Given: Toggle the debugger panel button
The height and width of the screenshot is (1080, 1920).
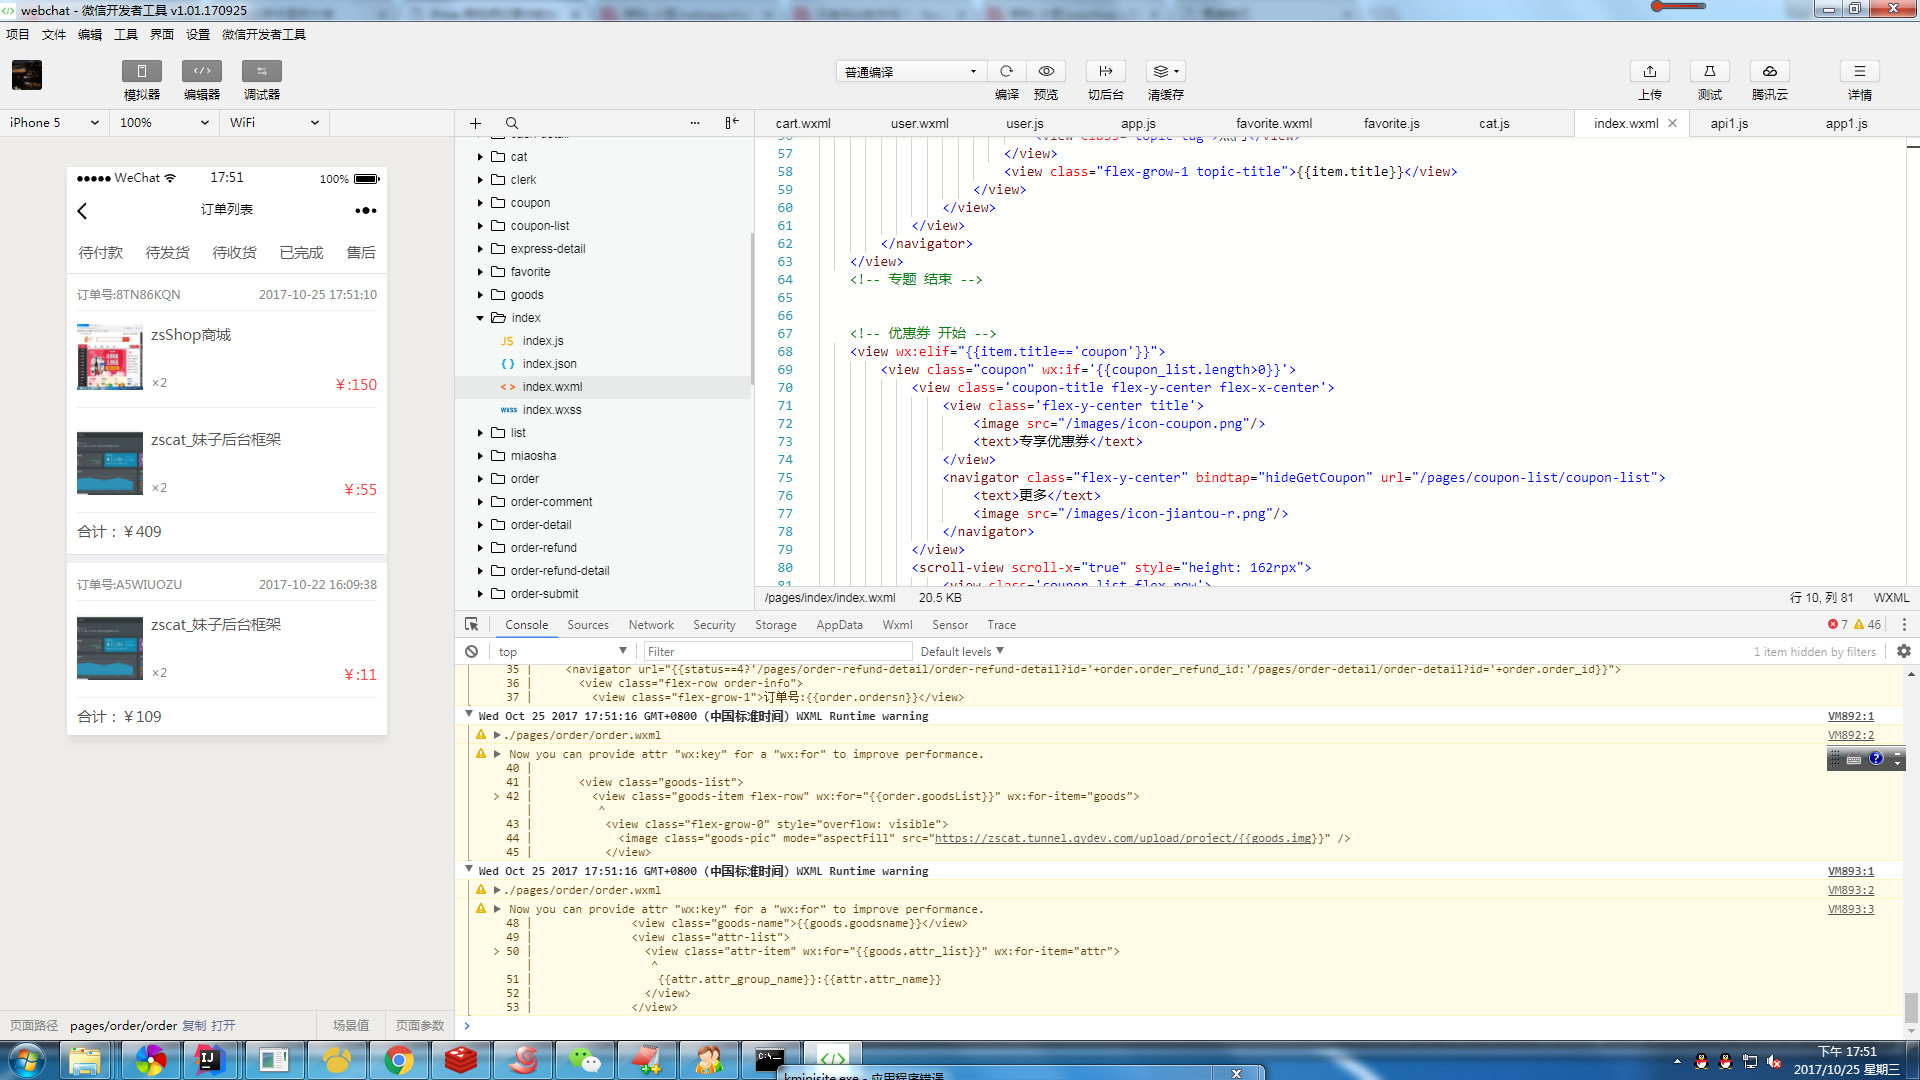Looking at the screenshot, I should (x=261, y=71).
